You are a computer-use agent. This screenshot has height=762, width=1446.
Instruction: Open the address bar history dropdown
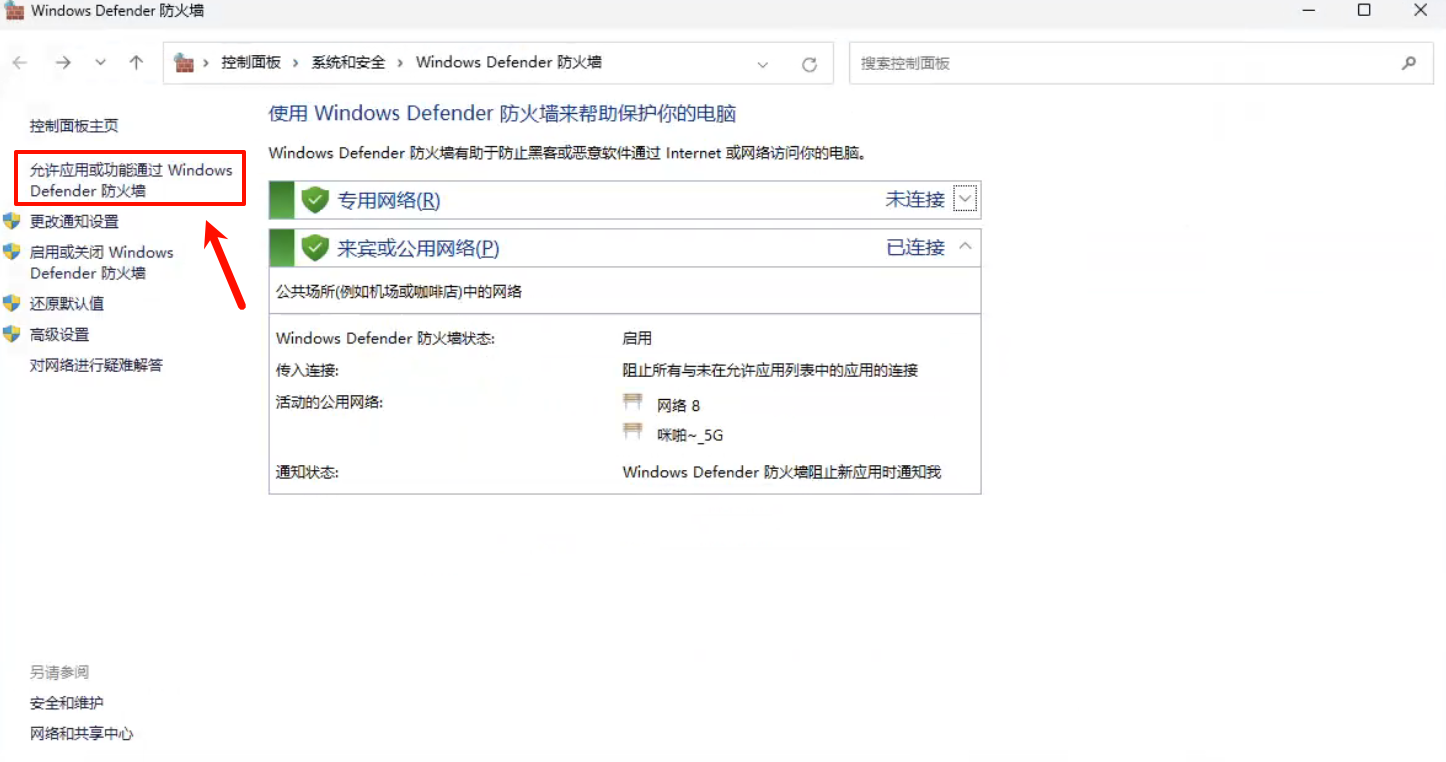(763, 64)
